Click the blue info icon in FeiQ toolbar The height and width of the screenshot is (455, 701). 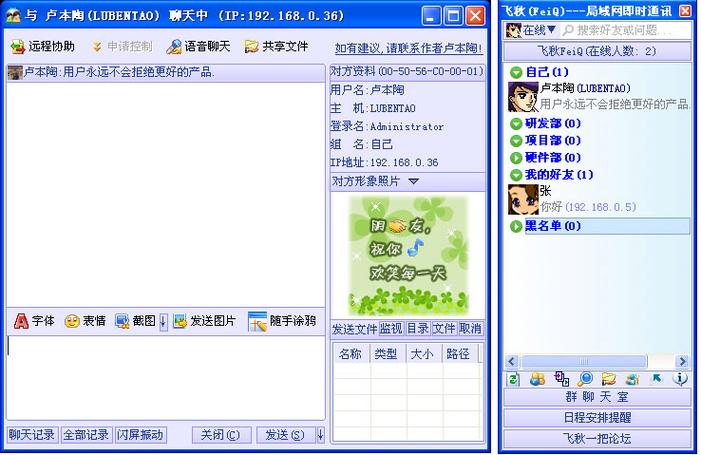click(681, 379)
